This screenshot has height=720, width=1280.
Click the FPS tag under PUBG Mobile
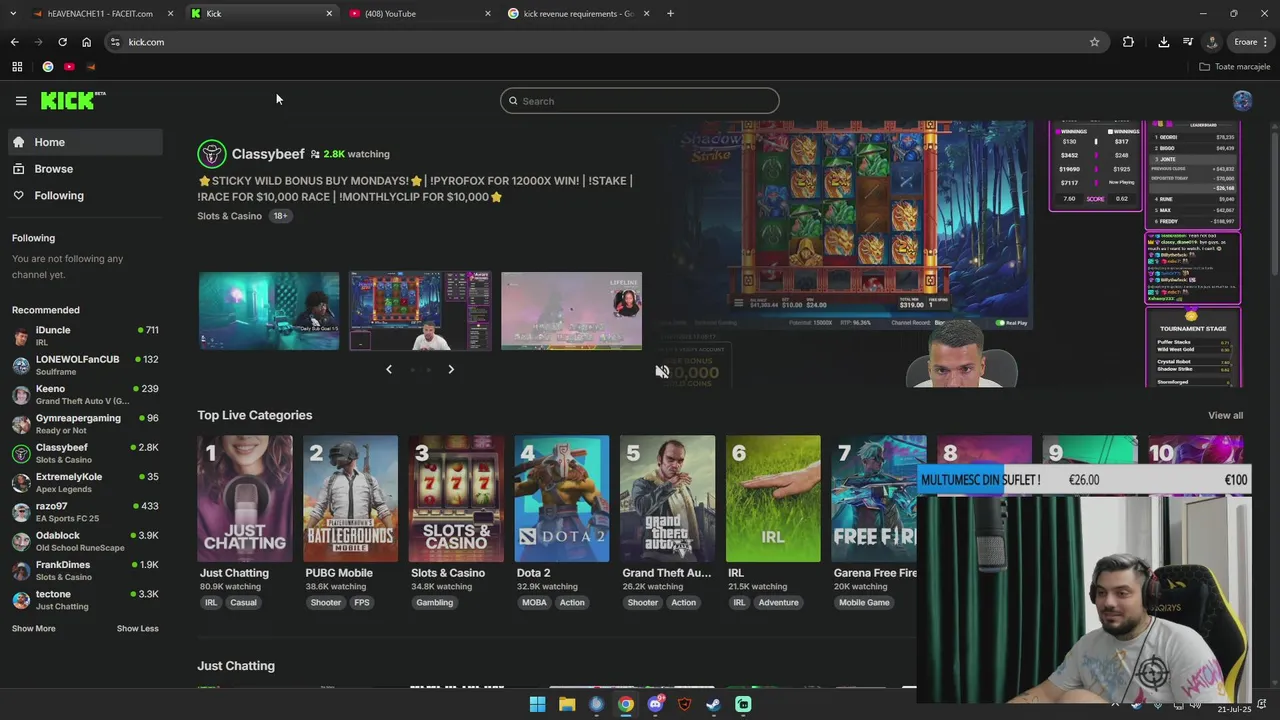[x=362, y=603]
